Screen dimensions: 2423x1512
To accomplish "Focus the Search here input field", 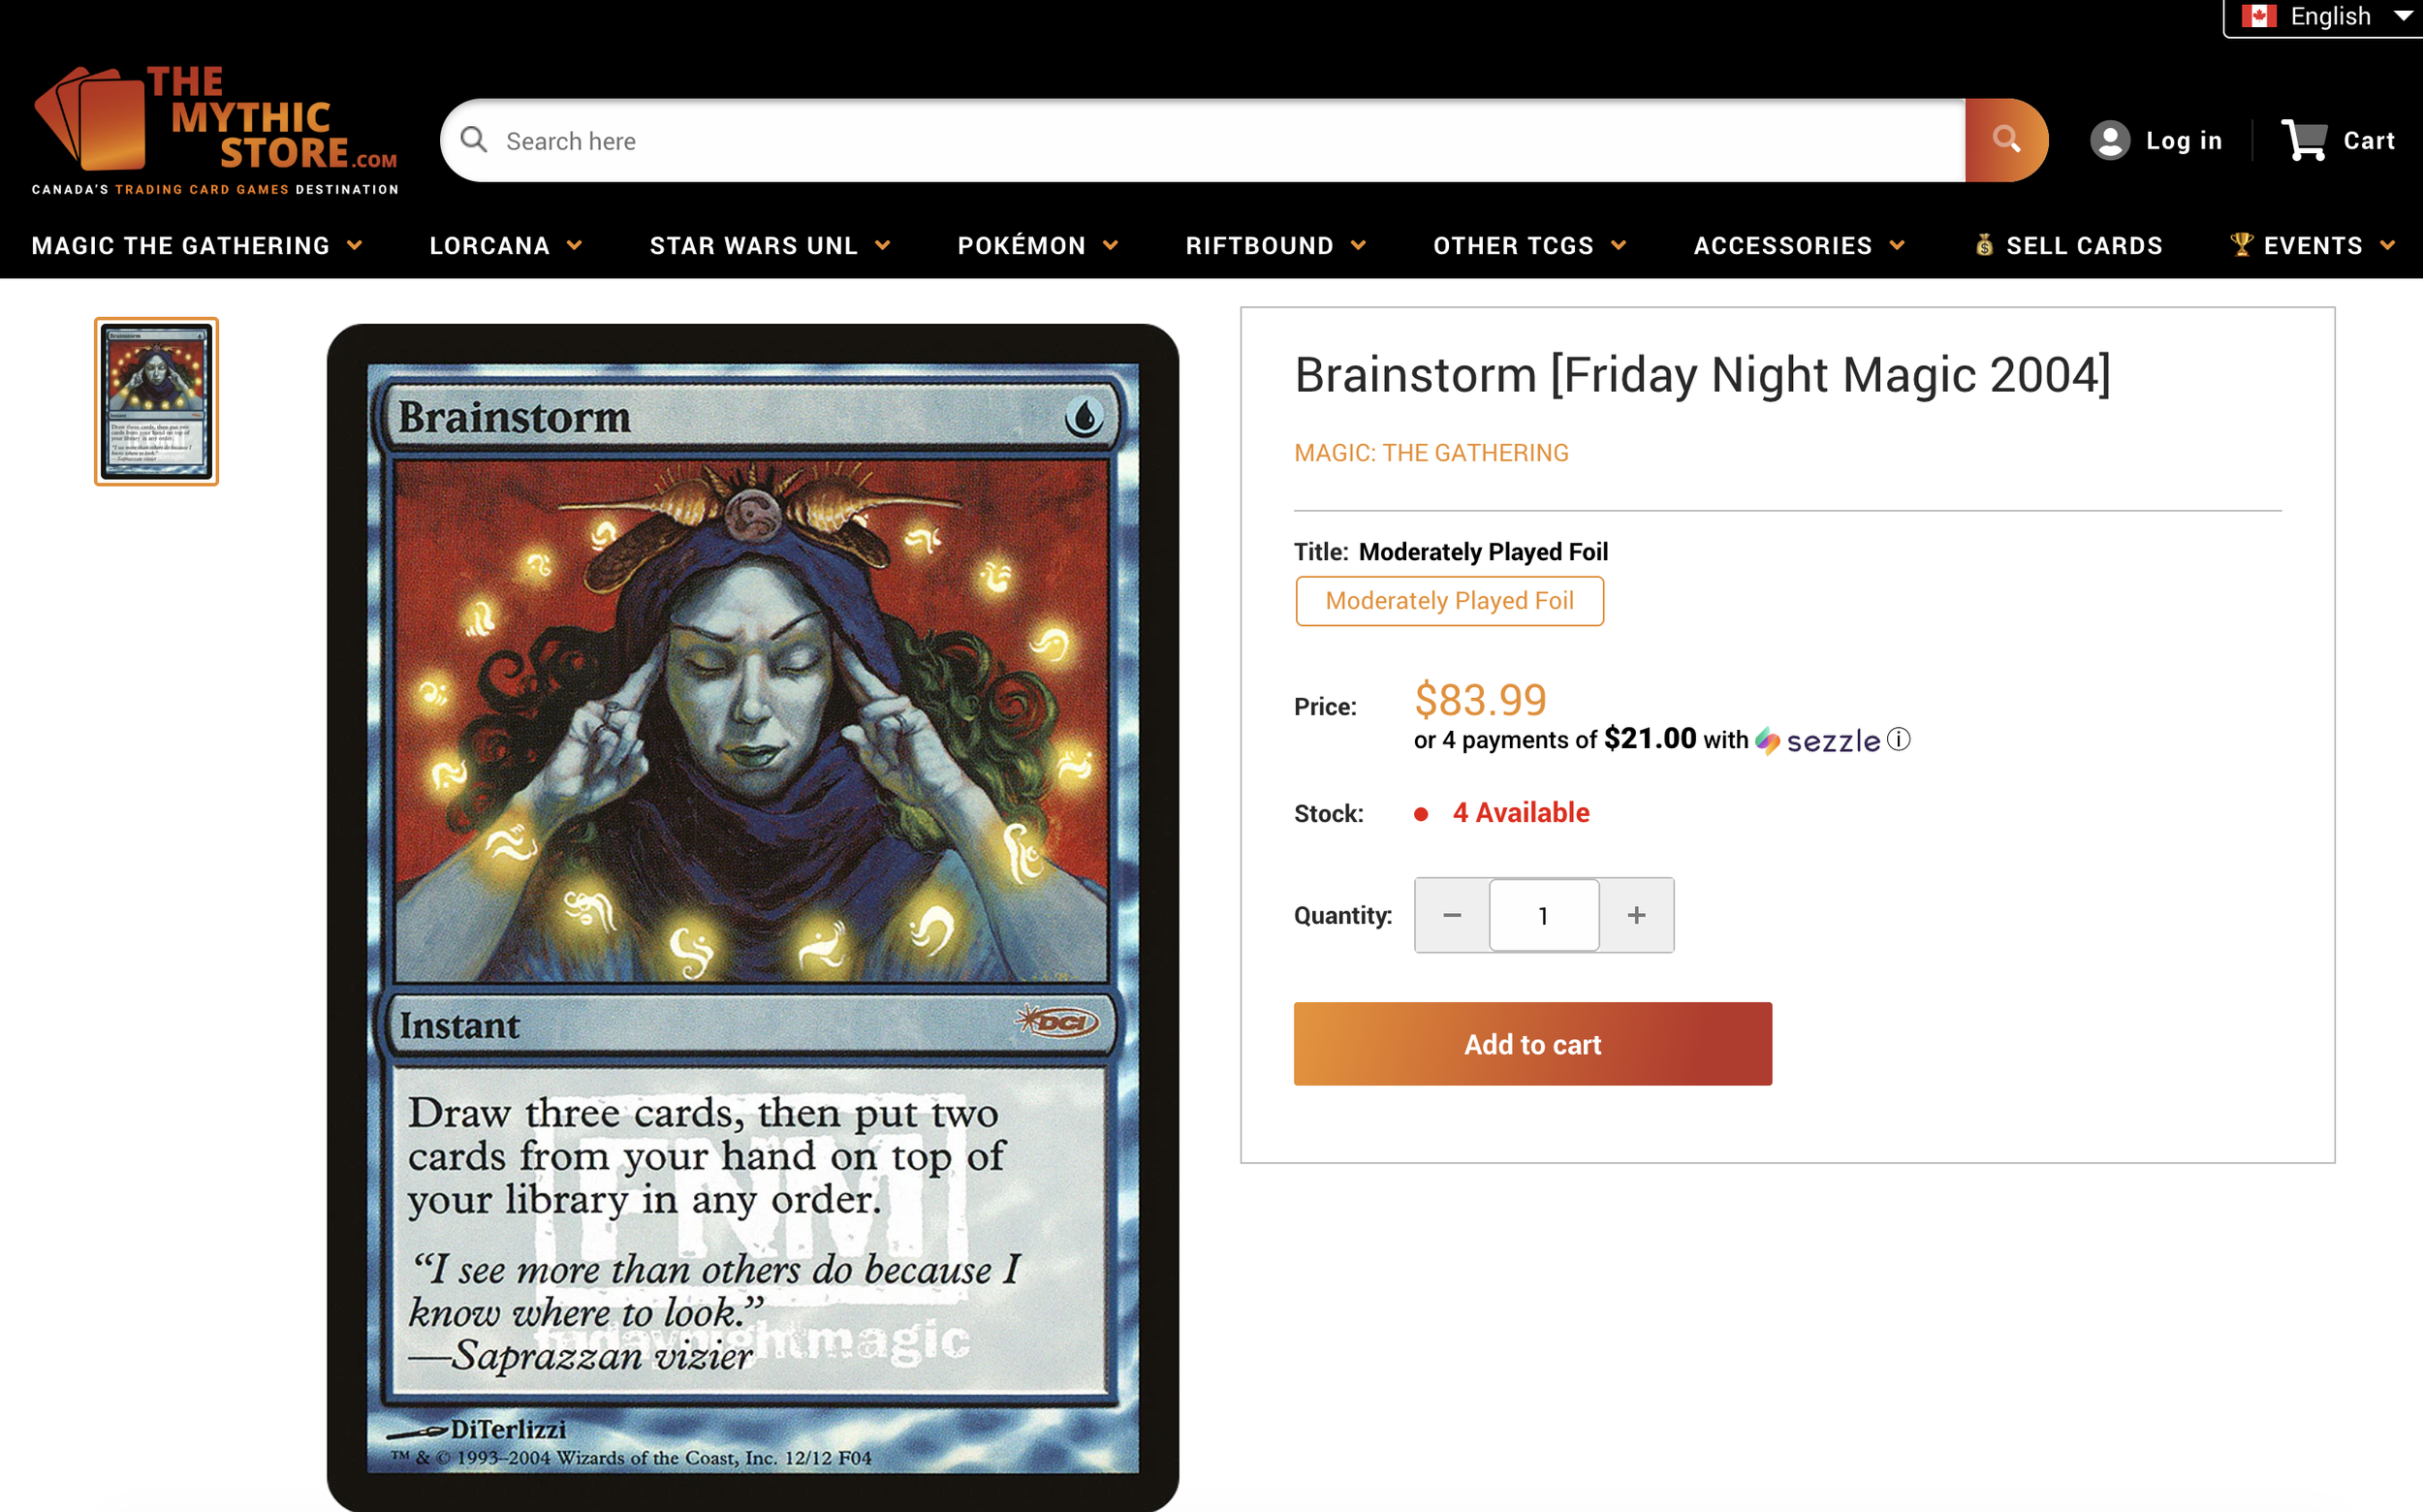I will coord(1202,140).
